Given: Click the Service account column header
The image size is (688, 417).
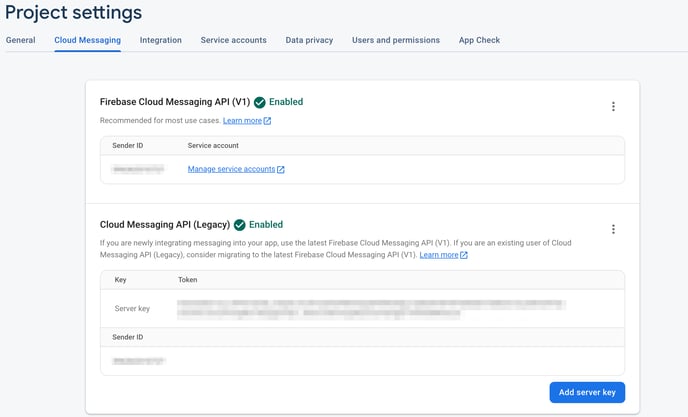Looking at the screenshot, I should (213, 146).
